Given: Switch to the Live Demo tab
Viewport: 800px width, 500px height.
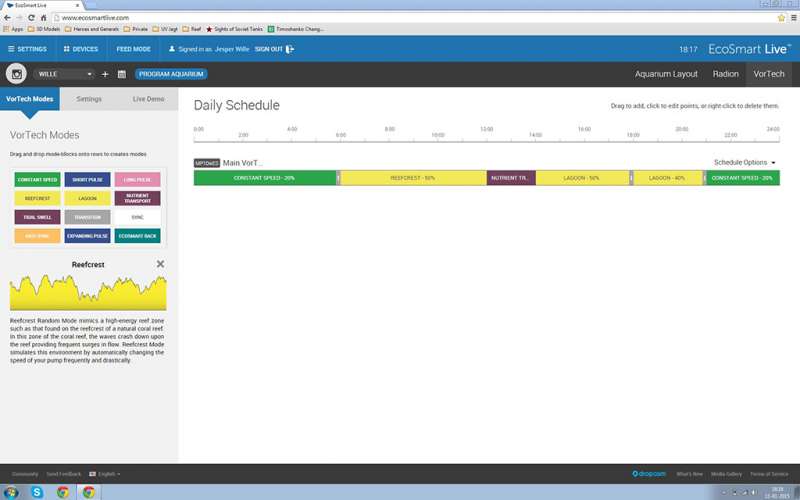Looking at the screenshot, I should click(x=148, y=99).
